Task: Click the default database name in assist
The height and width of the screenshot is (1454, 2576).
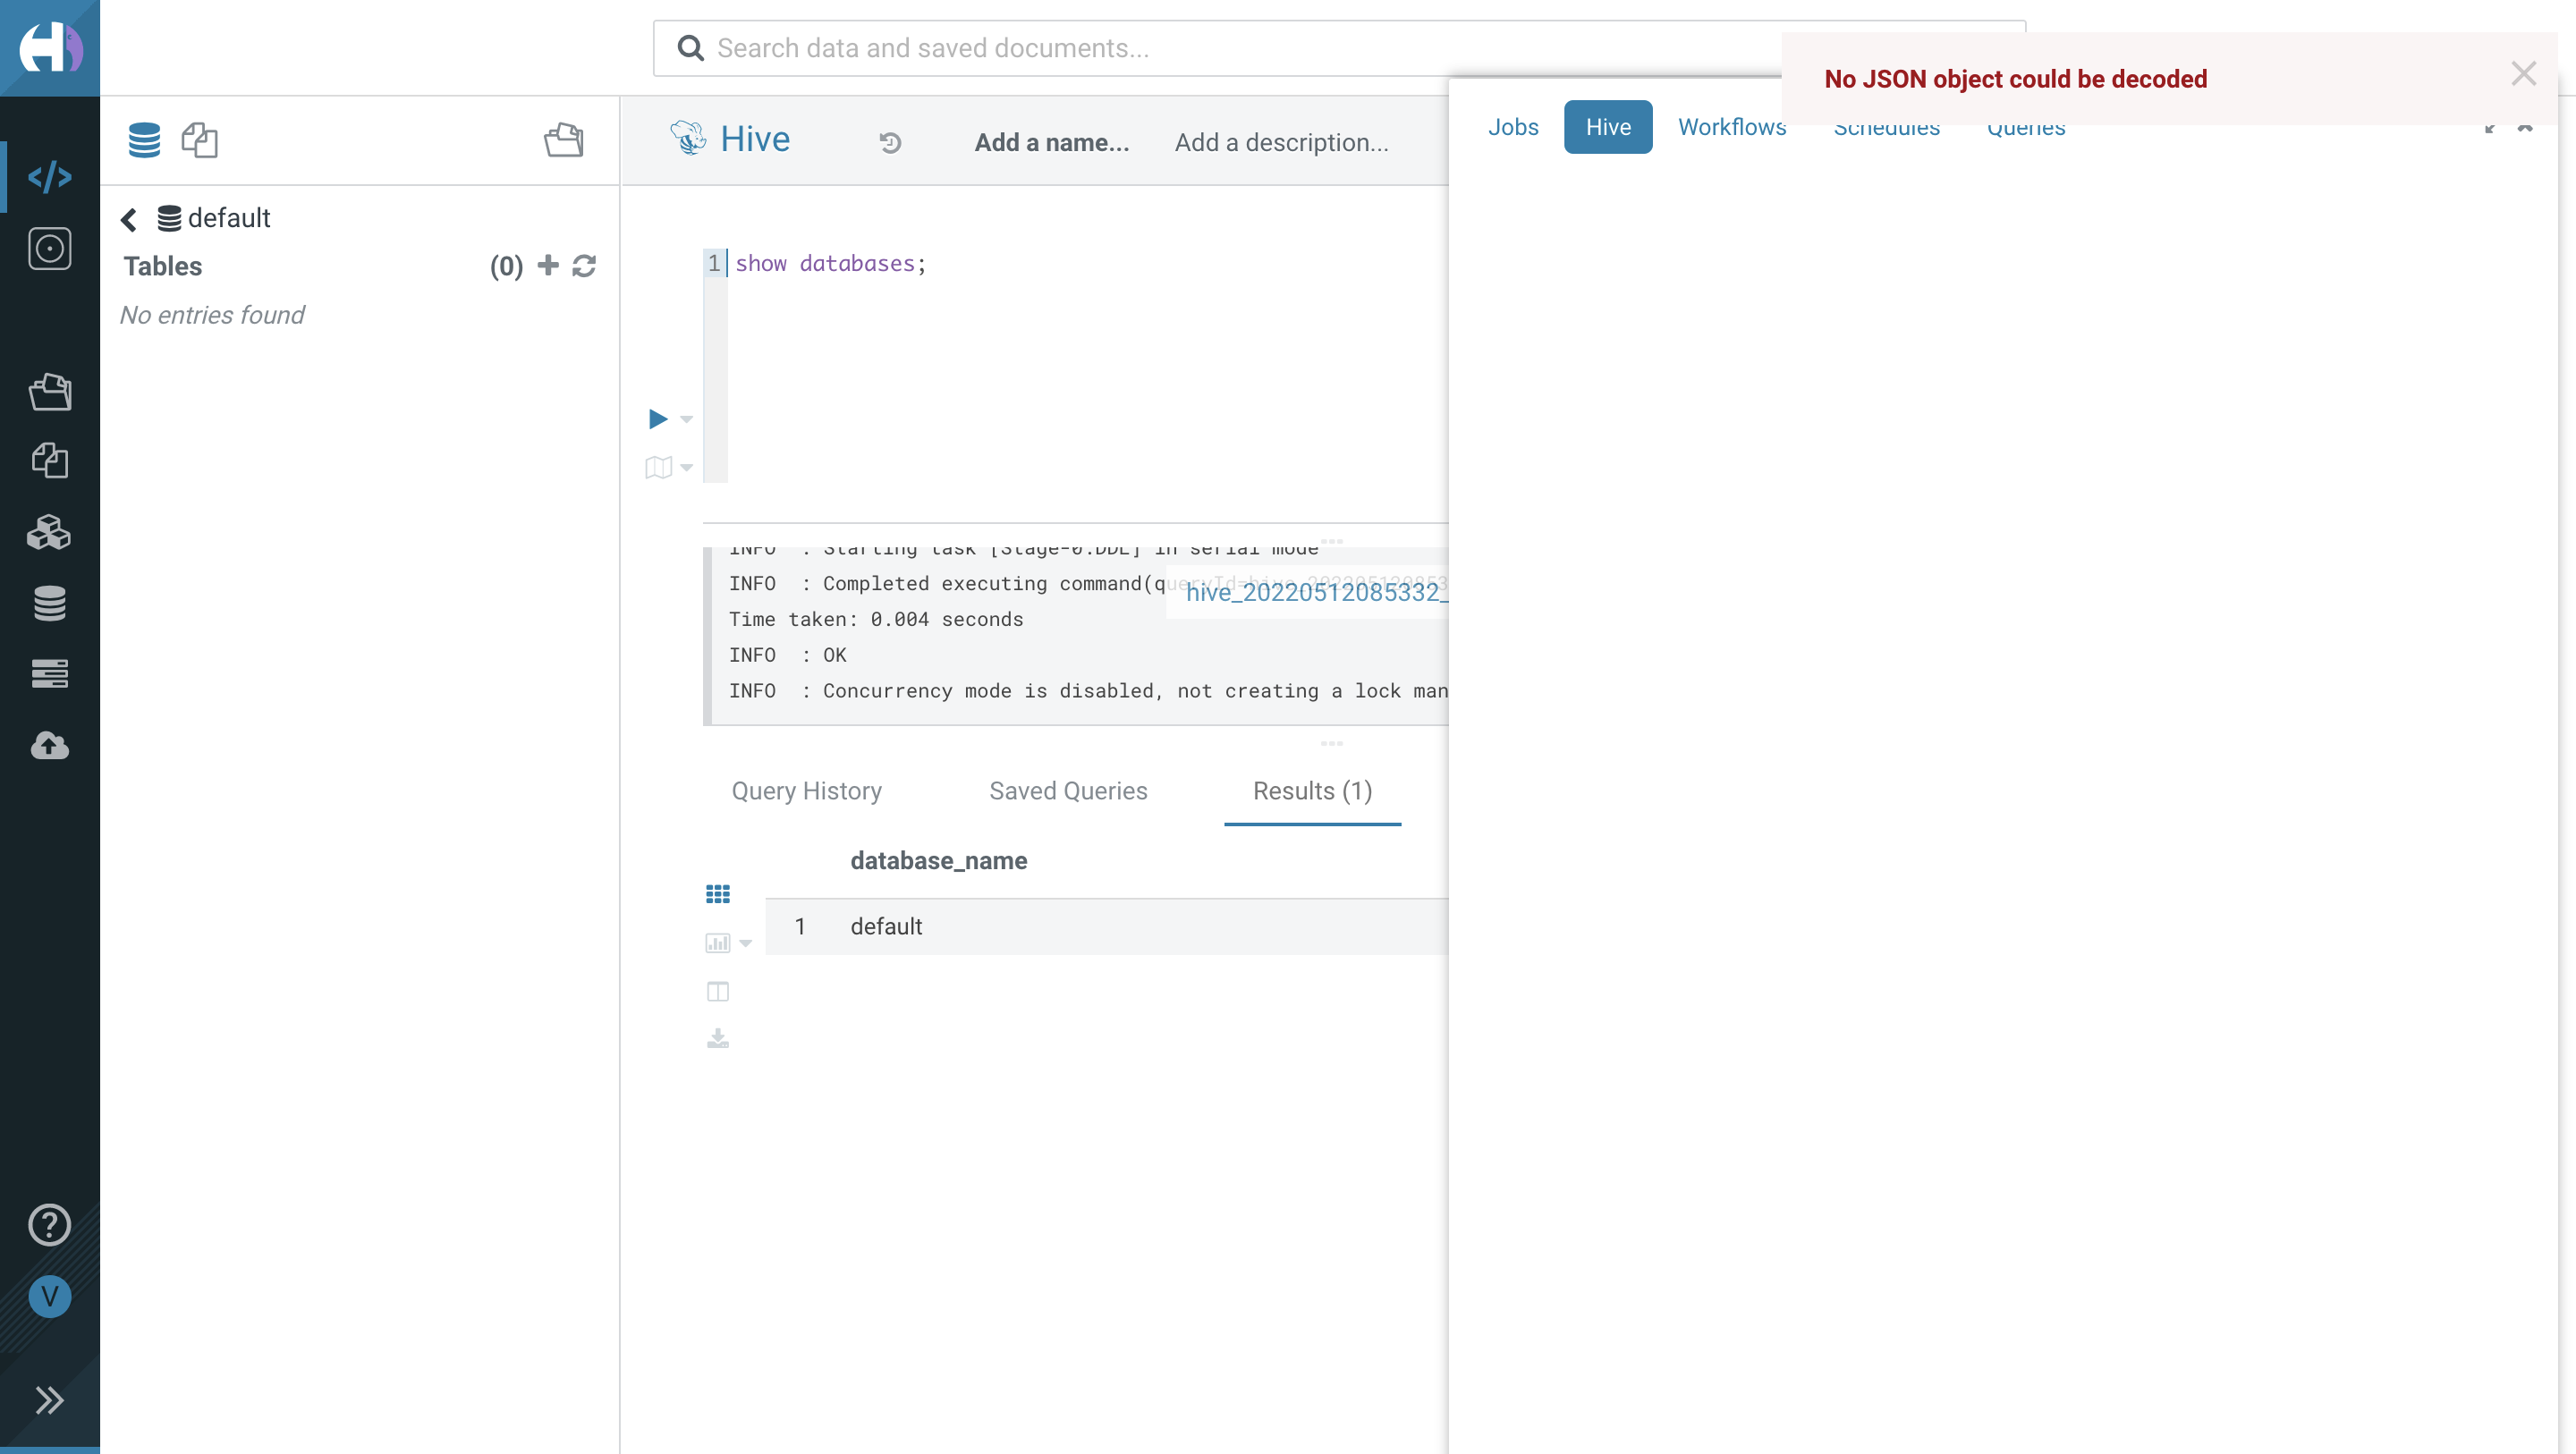Action: [x=229, y=218]
